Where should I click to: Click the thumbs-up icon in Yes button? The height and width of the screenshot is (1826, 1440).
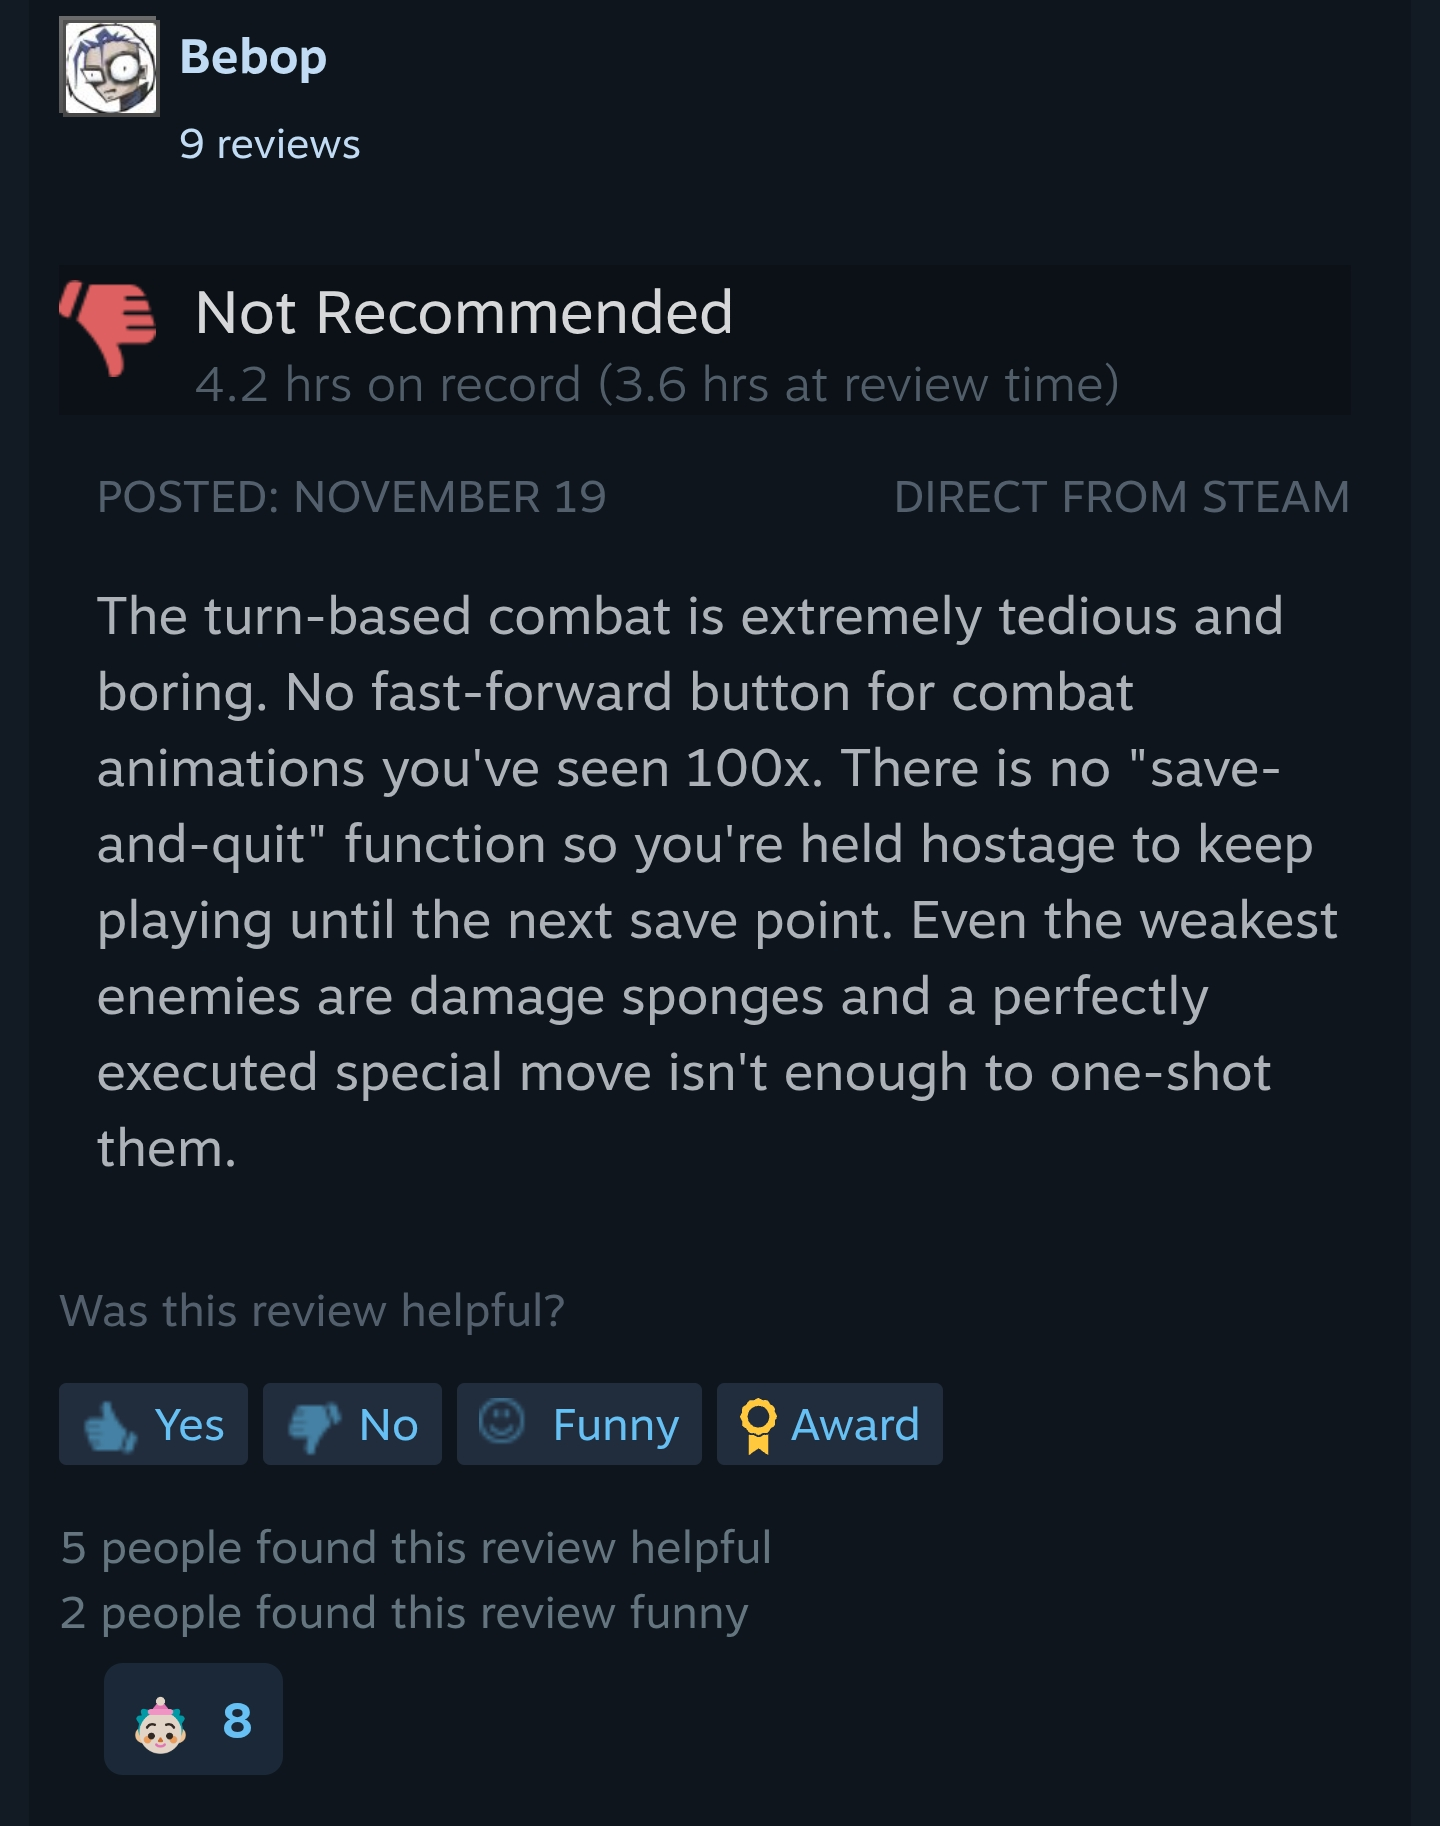[x=110, y=1426]
